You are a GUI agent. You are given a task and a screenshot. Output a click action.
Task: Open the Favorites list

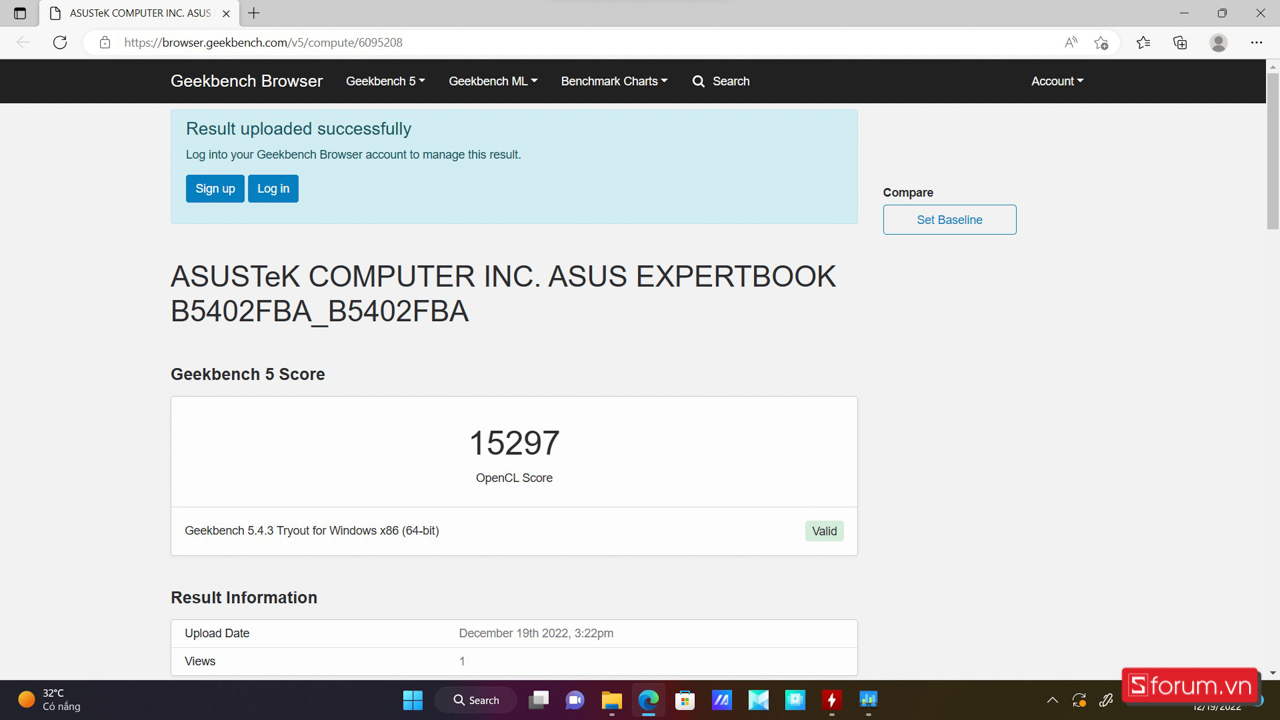pyautogui.click(x=1143, y=42)
